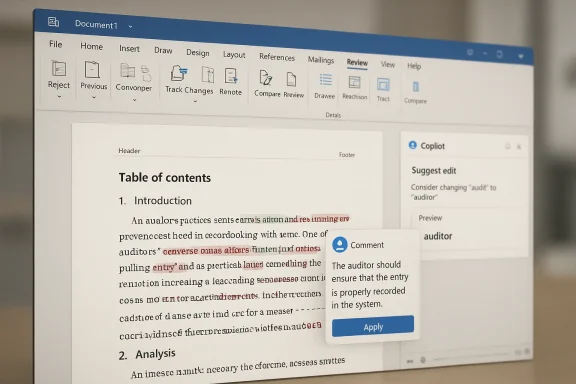Click the Drawee list icon
This screenshot has width=576, height=384.
click(x=326, y=80)
